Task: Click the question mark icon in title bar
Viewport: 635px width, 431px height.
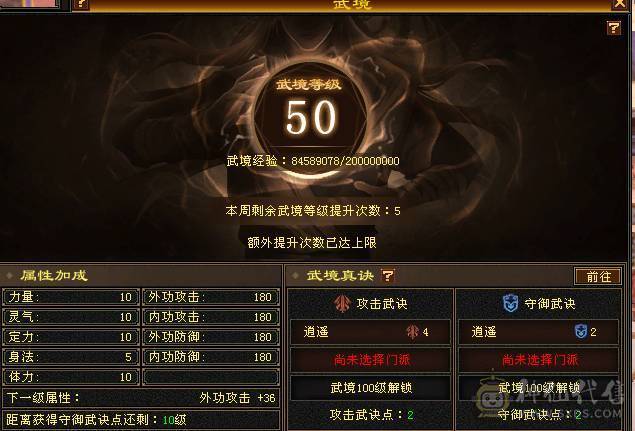Action: click(81, 4)
